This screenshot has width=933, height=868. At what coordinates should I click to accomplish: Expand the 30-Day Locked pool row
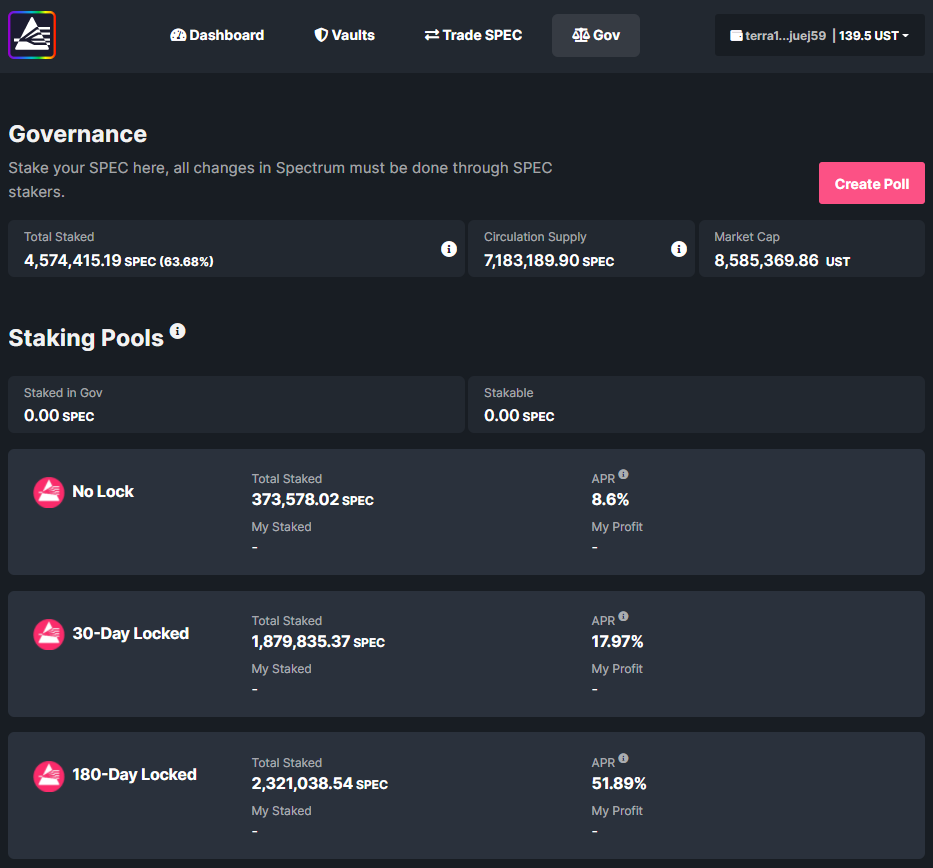point(466,654)
